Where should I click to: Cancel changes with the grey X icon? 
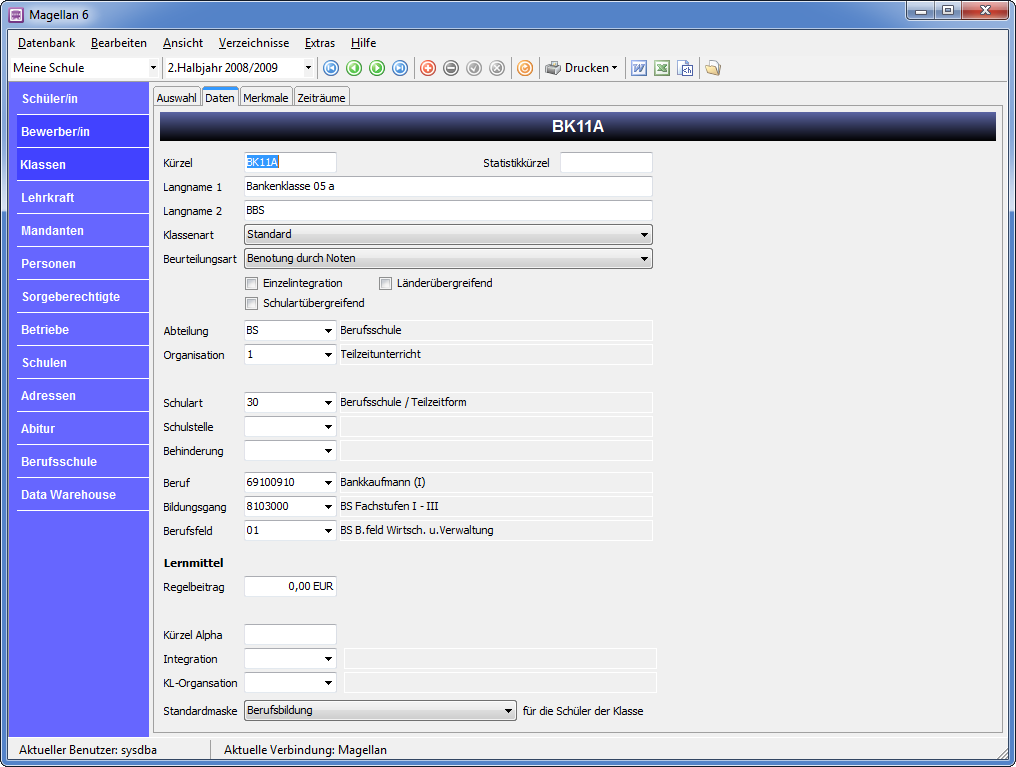point(497,68)
